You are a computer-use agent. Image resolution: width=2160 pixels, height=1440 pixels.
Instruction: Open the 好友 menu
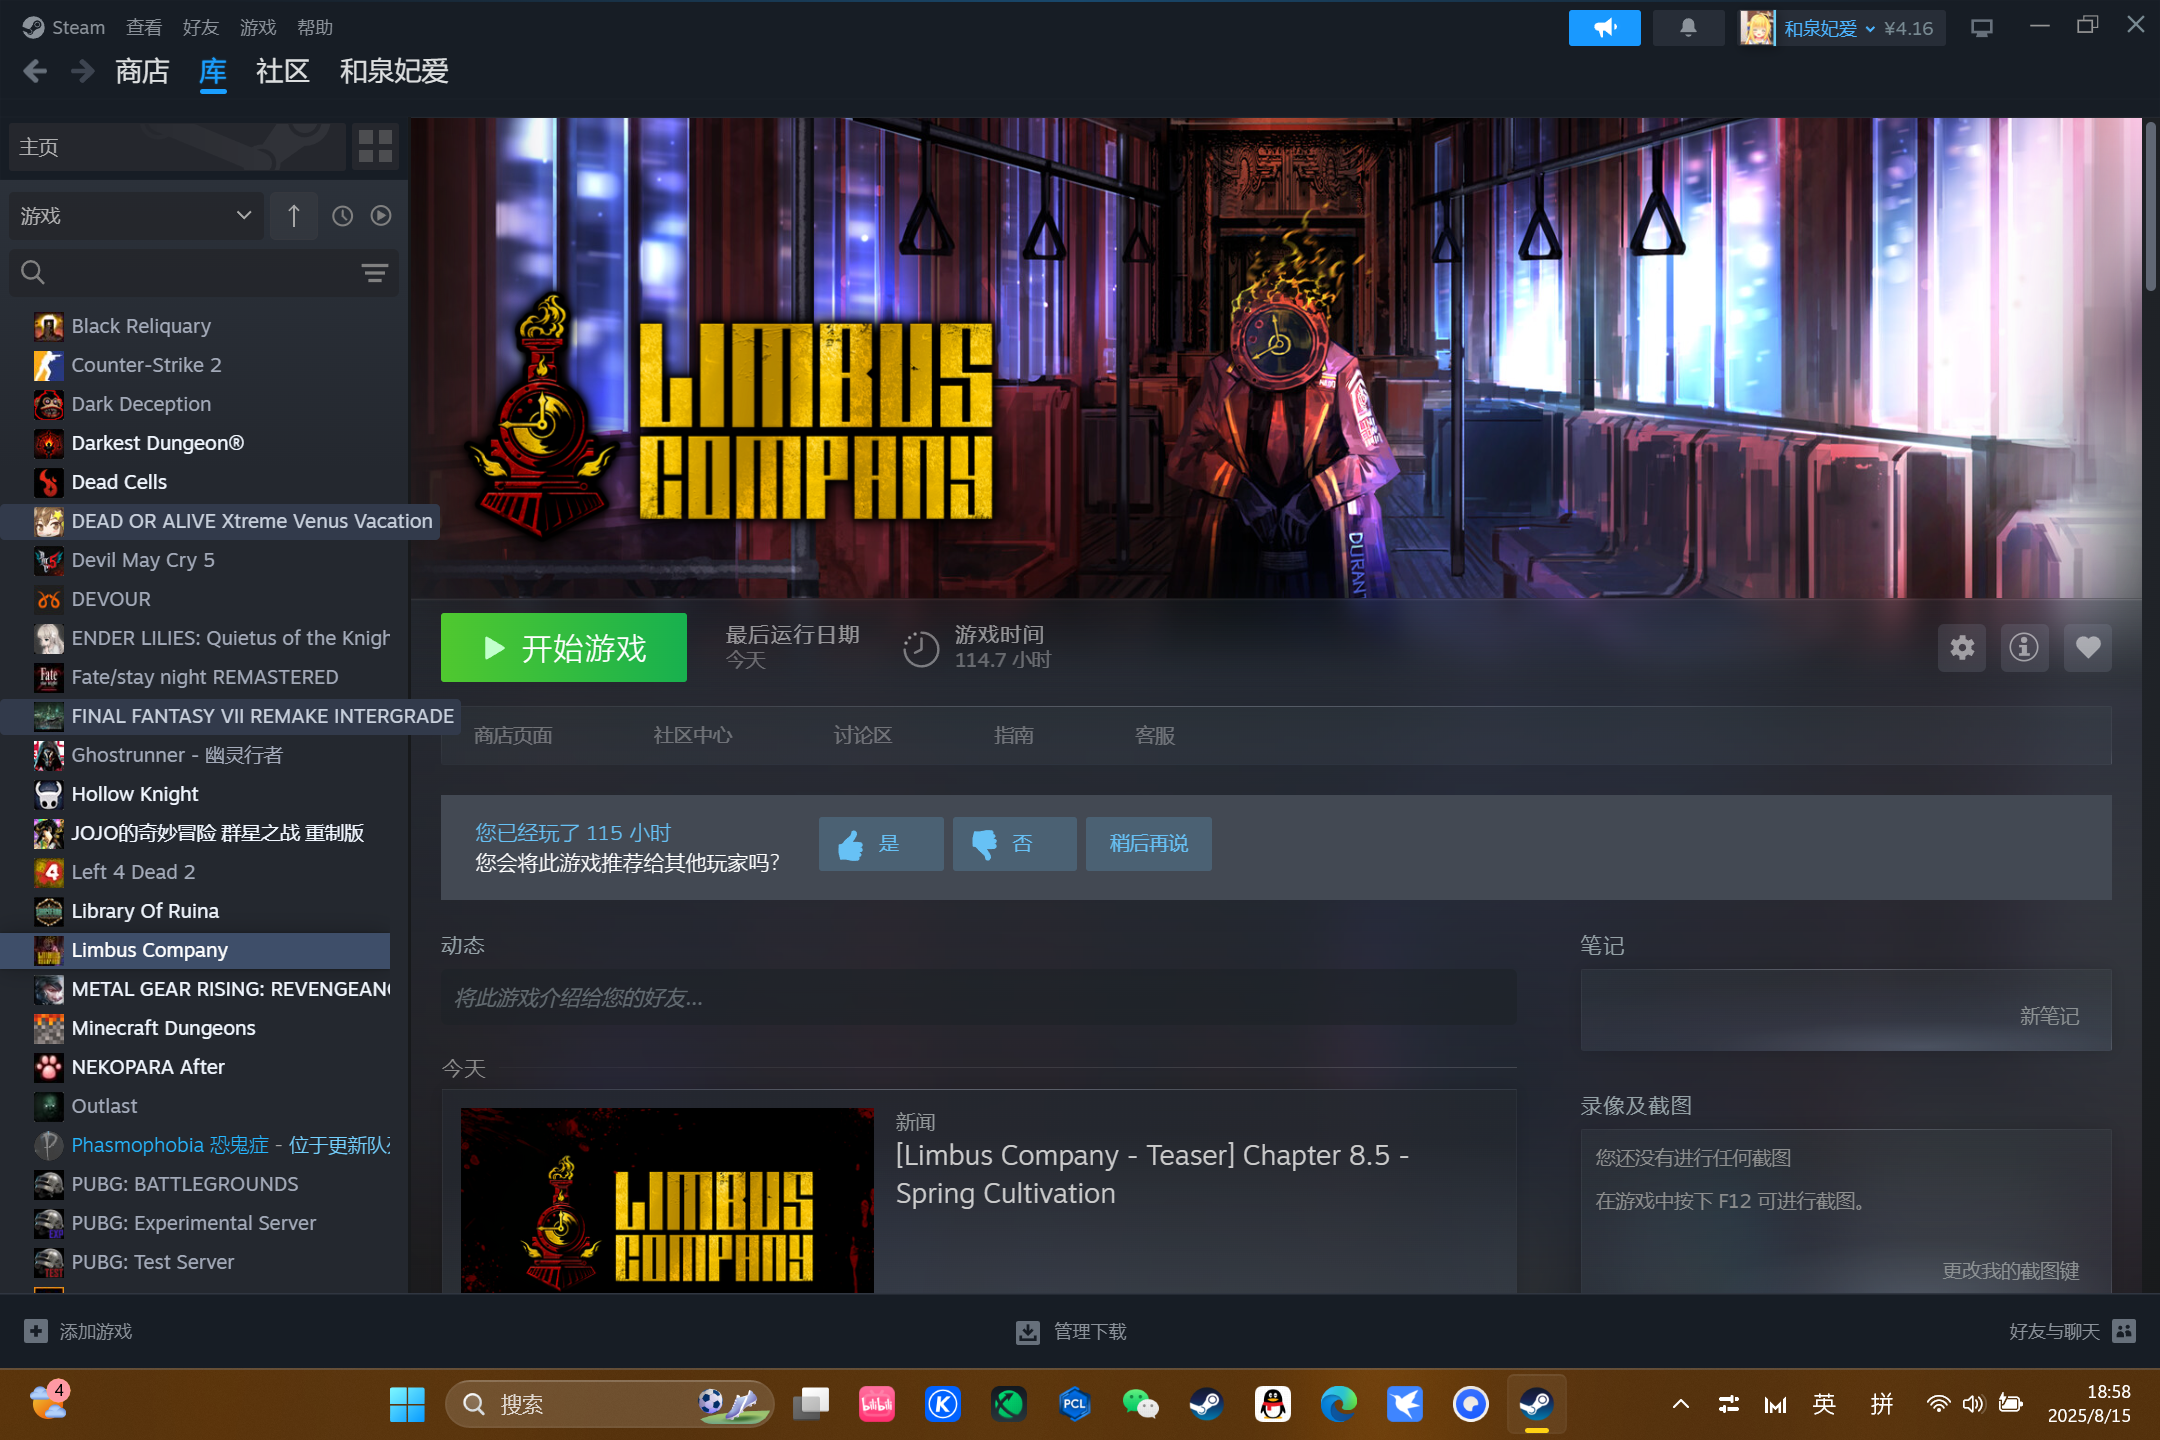pos(201,28)
